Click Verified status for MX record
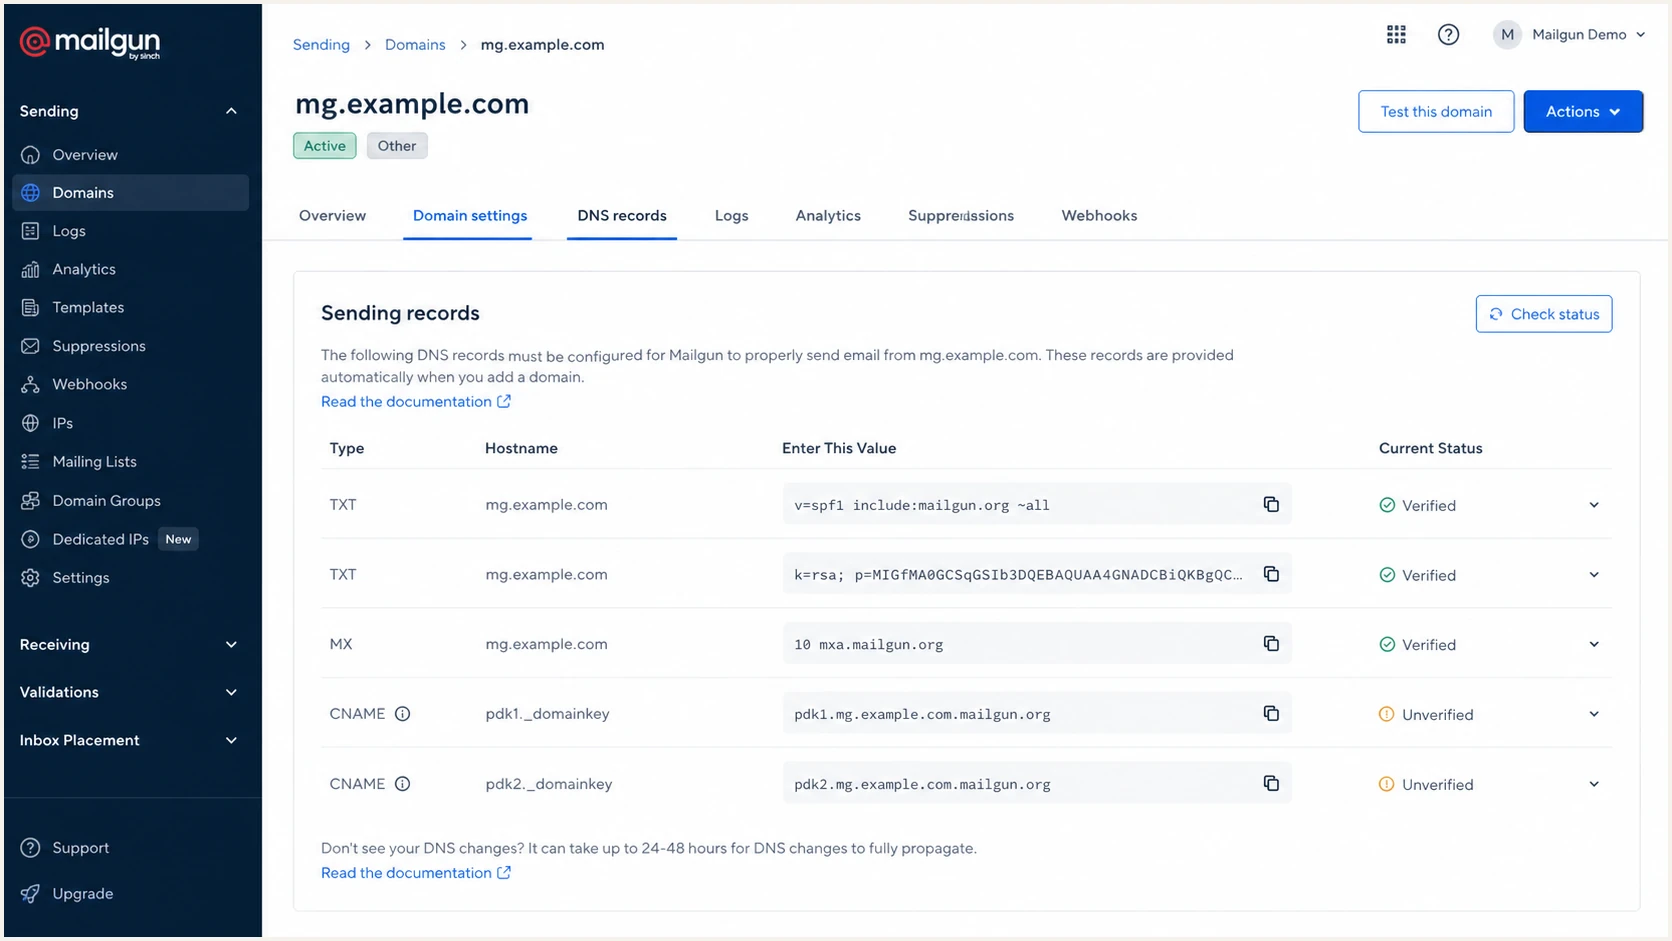The image size is (1672, 941). tap(1417, 645)
